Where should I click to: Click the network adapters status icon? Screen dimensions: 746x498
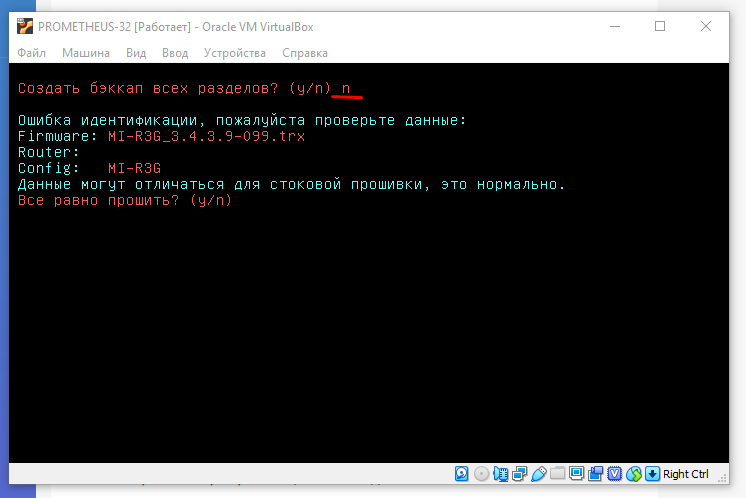pos(519,473)
